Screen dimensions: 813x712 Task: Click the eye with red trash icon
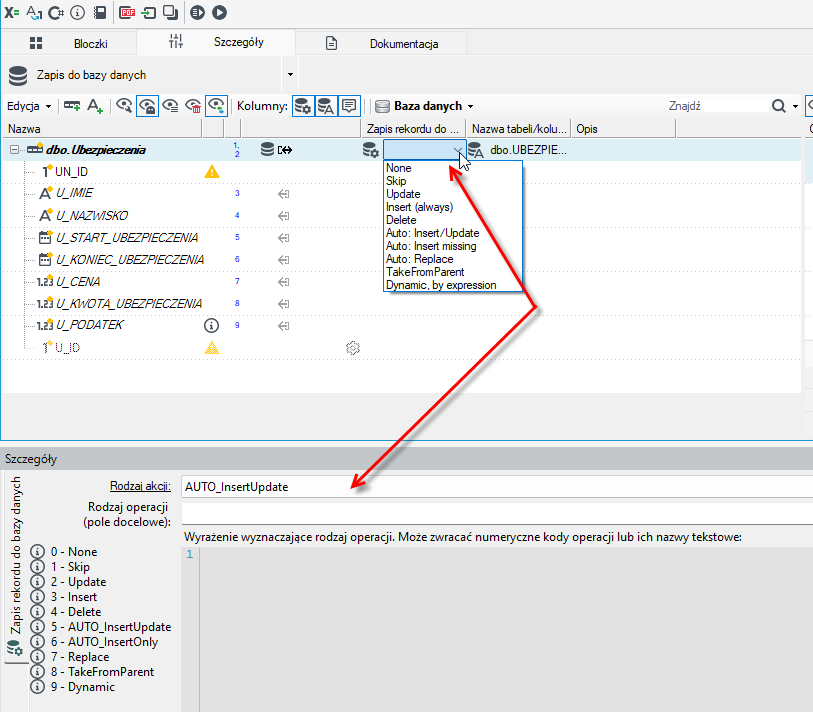193,106
